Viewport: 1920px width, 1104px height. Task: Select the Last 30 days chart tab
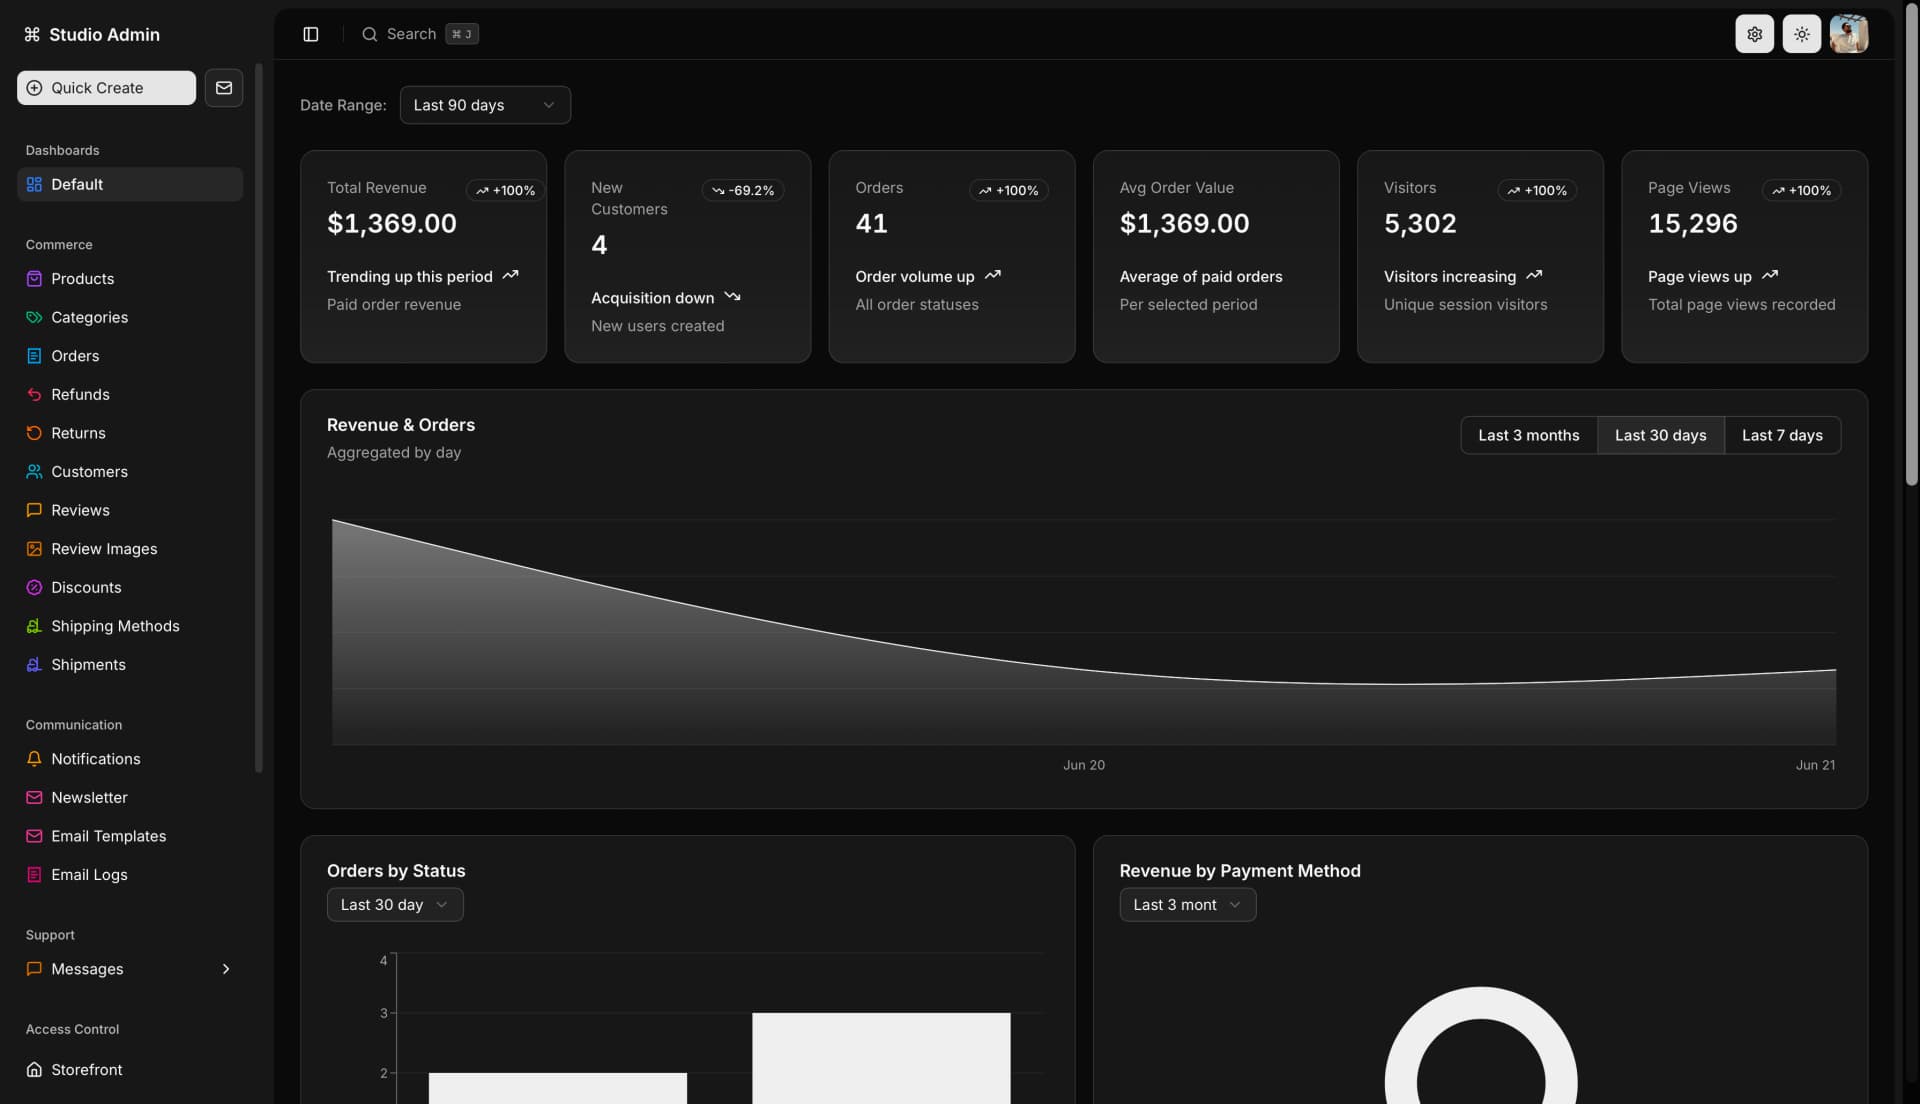[1660, 435]
